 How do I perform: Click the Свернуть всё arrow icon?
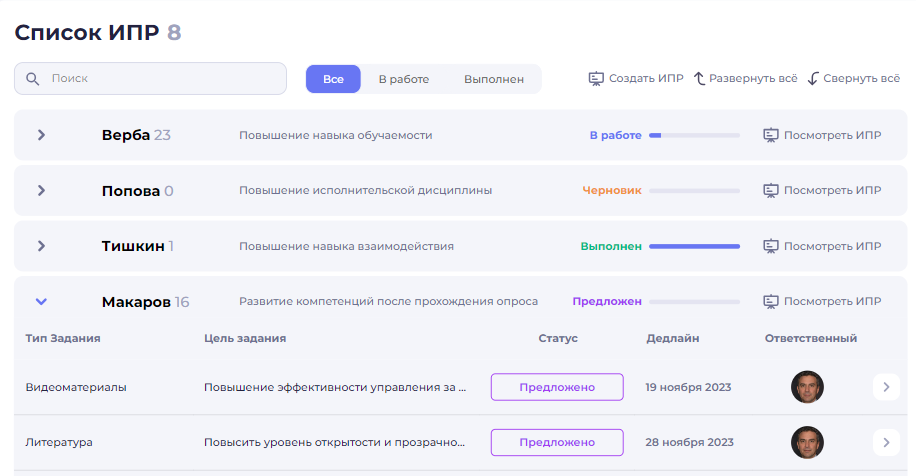pyautogui.click(x=813, y=79)
